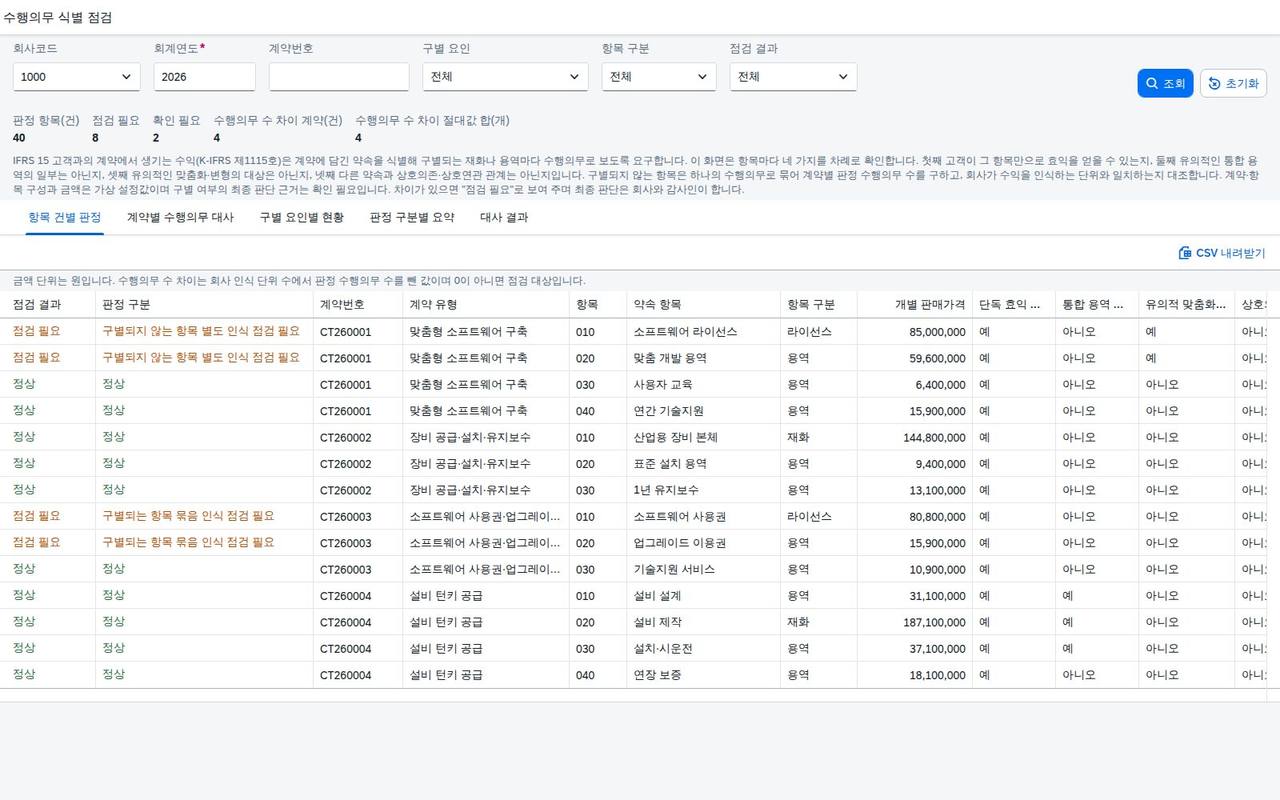This screenshot has height=800, width=1280.
Task: Focus the 회계연도 field containing 2026
Action: (x=205, y=77)
